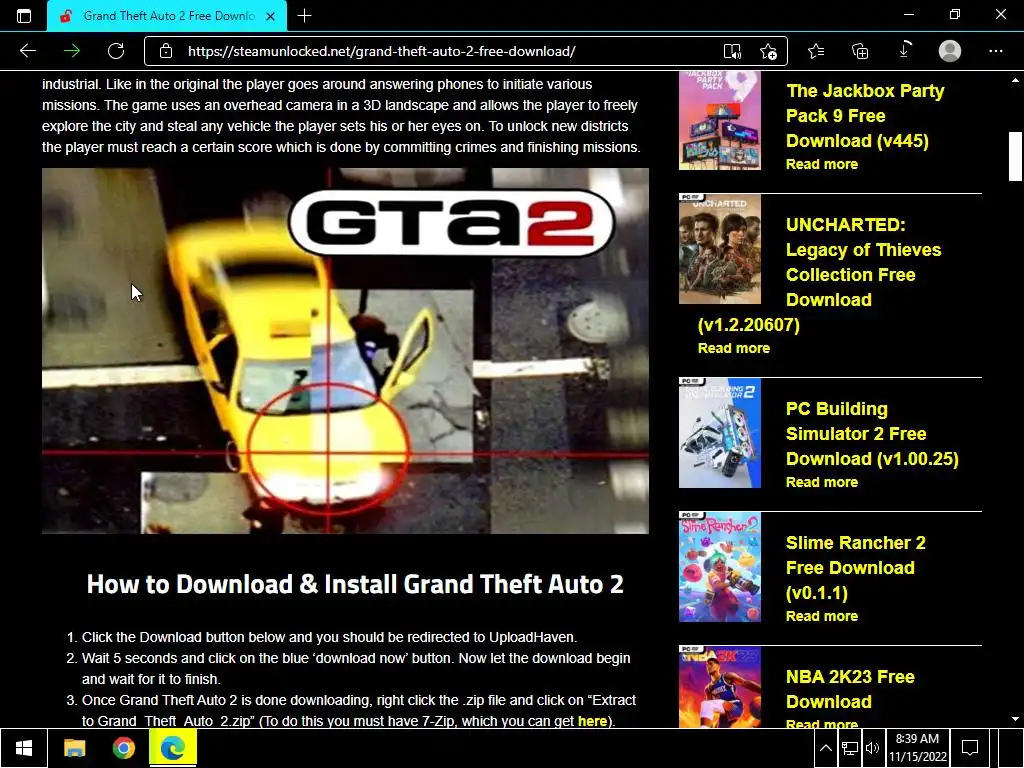1024x768 pixels.
Task: Open the taskbar clock showing 8:39 AM
Action: (x=918, y=748)
